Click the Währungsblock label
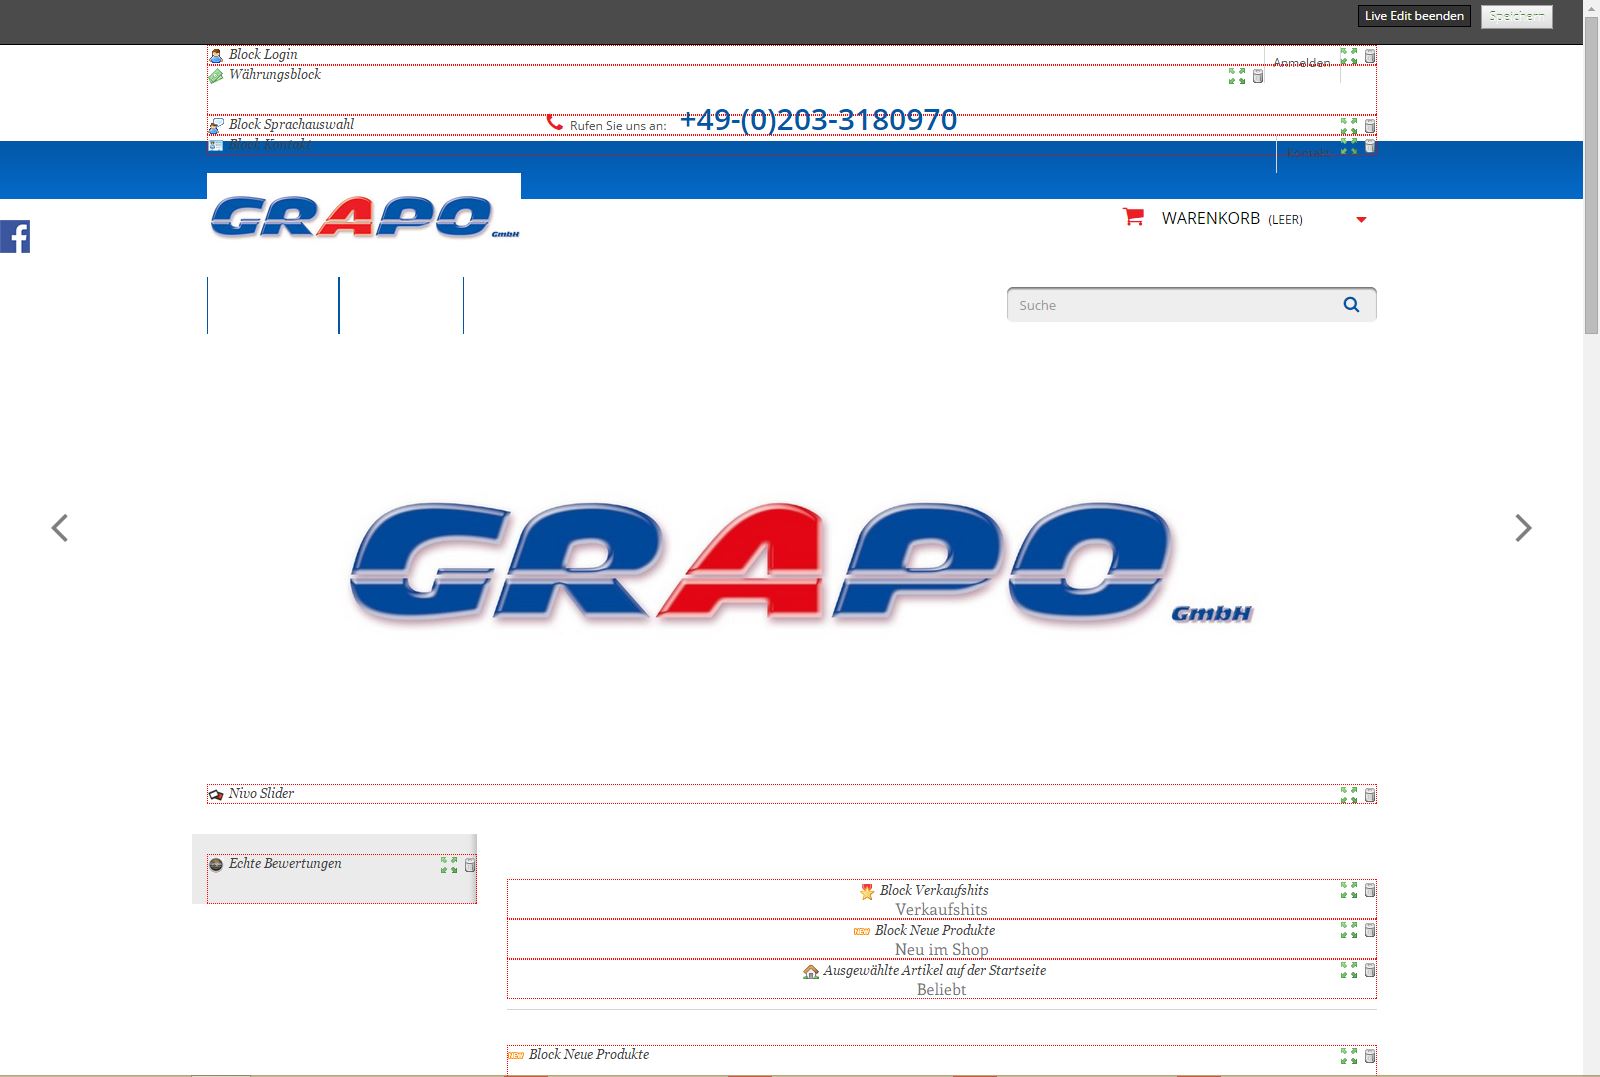Viewport: 1600px width, 1077px height. pos(275,75)
